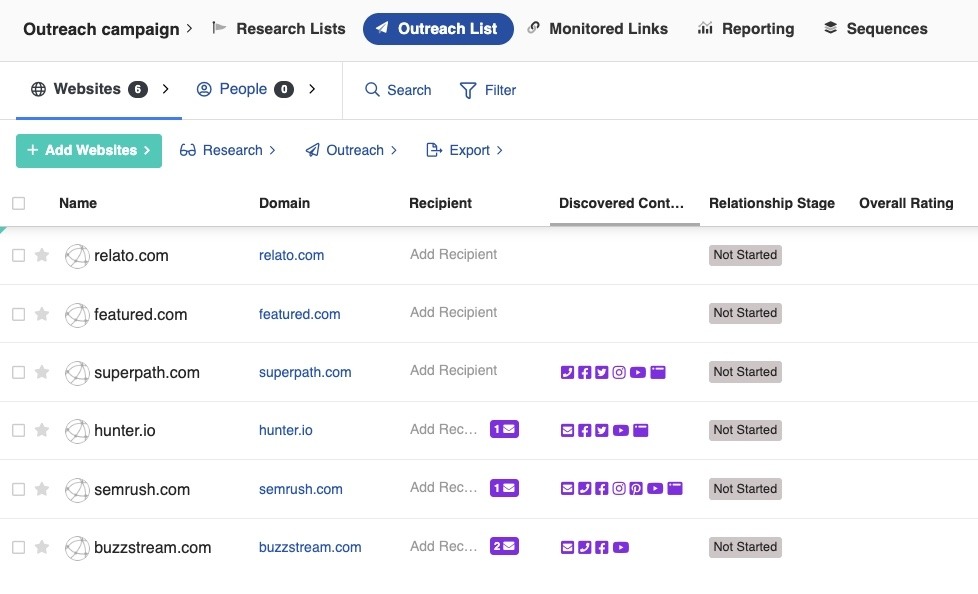Expand the Research dropdown

click(228, 150)
